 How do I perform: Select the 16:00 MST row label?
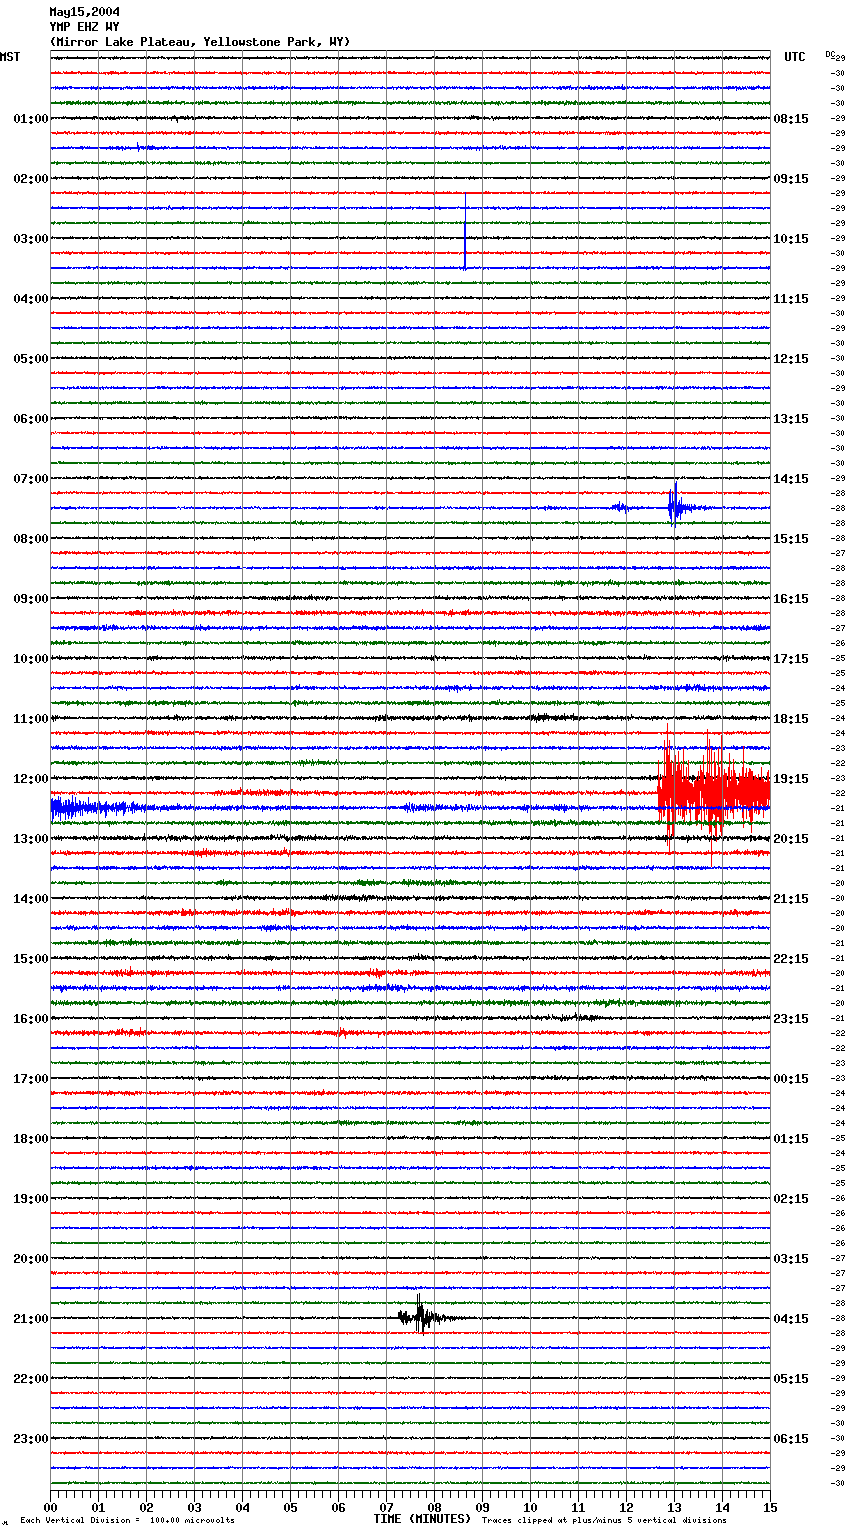(31, 1019)
